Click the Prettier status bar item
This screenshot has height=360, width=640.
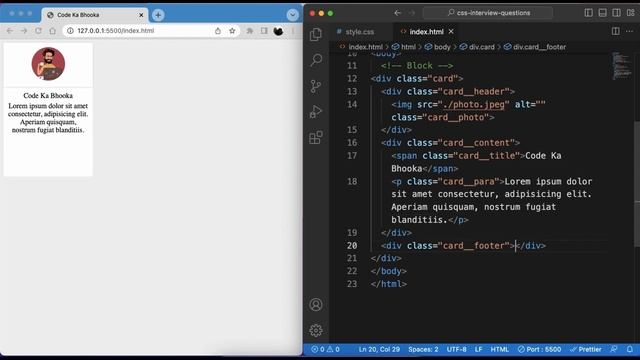click(586, 349)
